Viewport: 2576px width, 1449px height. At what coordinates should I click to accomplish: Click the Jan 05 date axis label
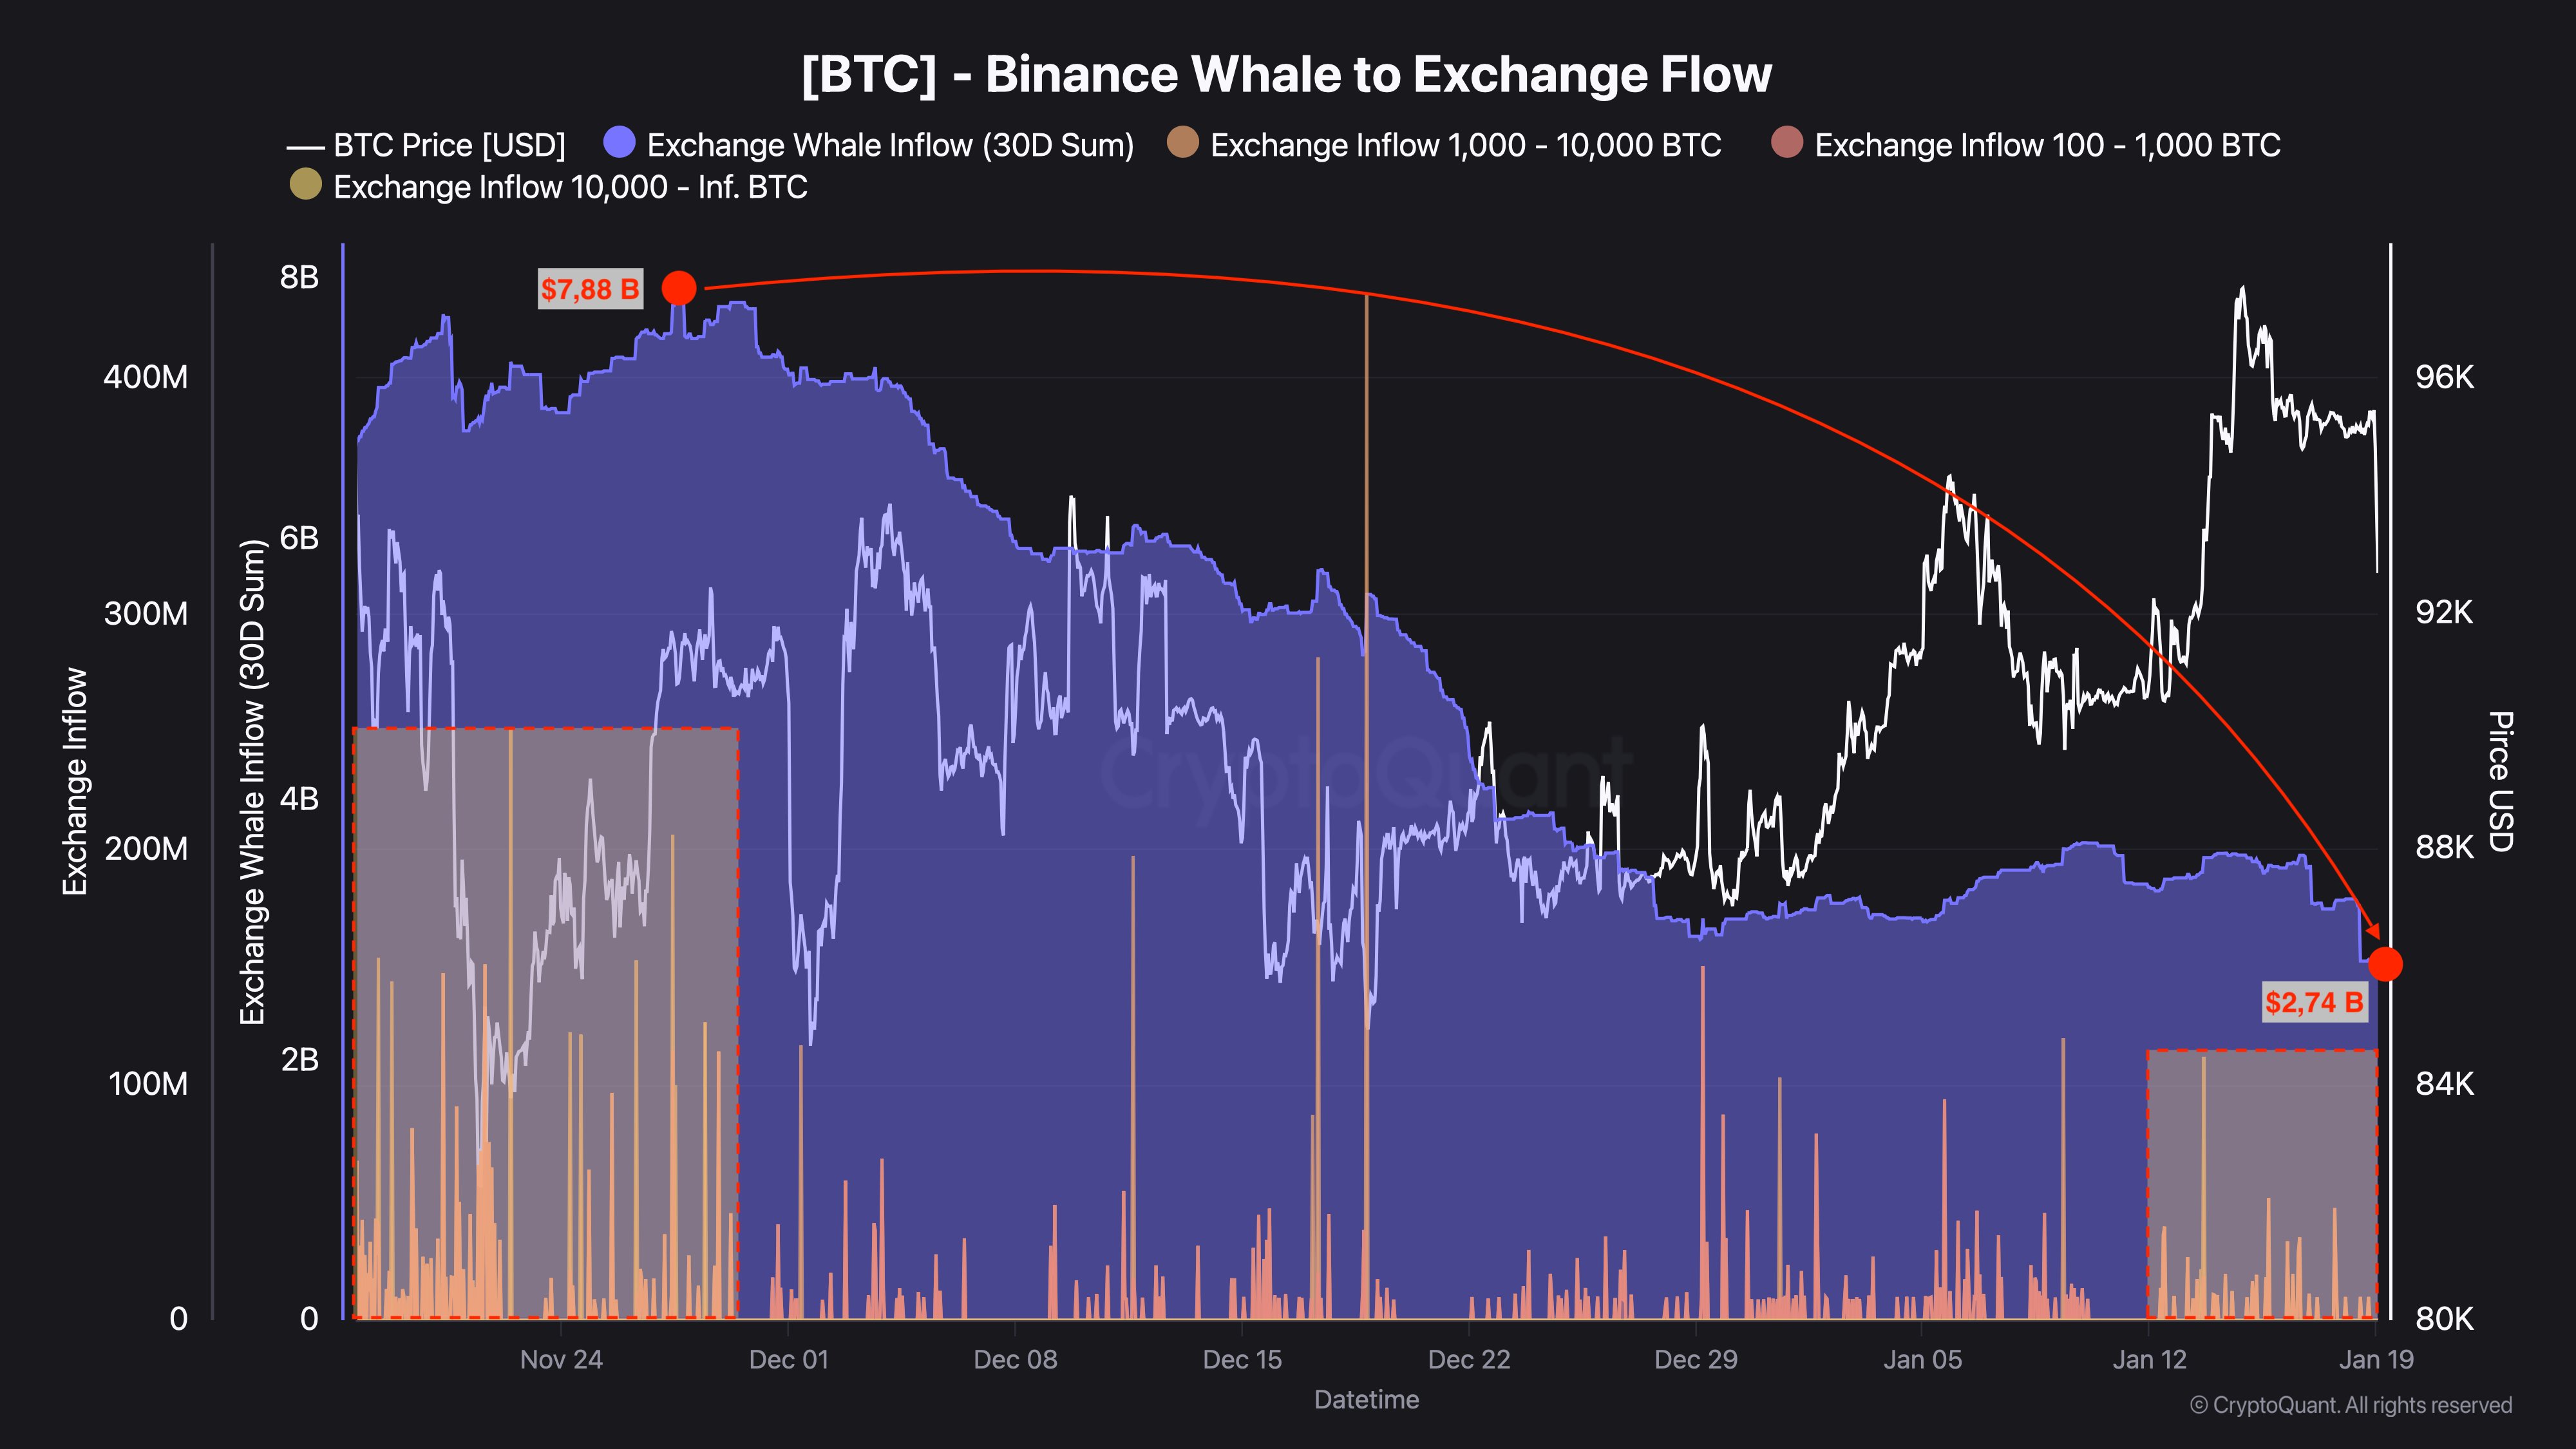pos(1922,1359)
